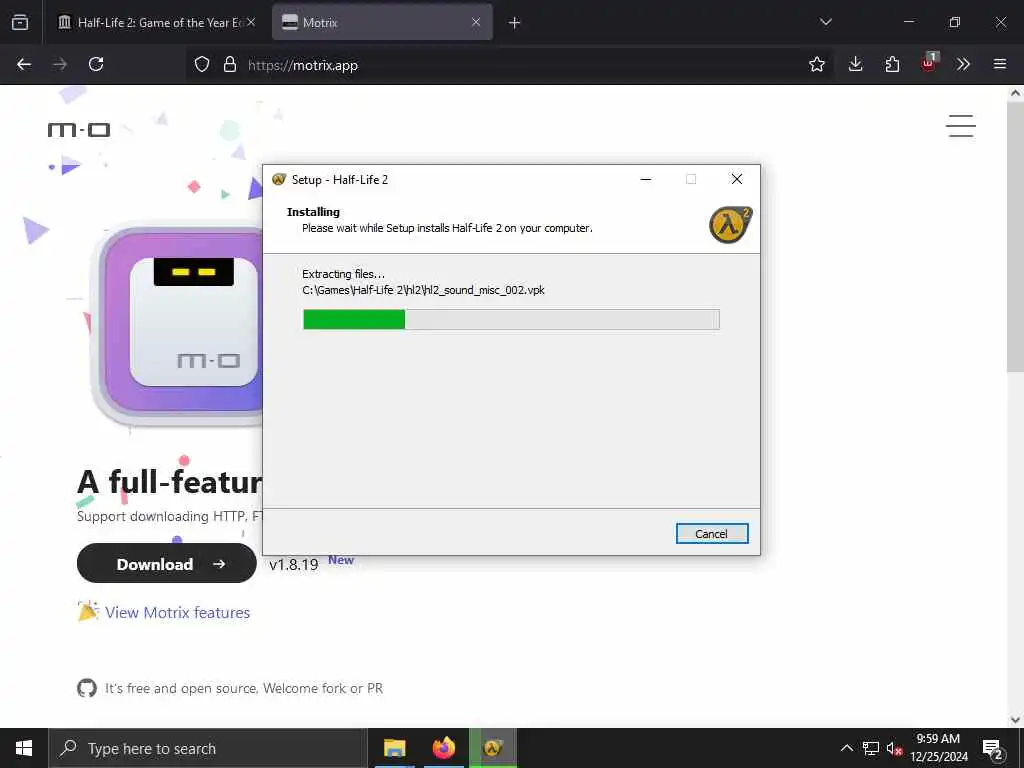Click the extracting file path text

(x=423, y=290)
